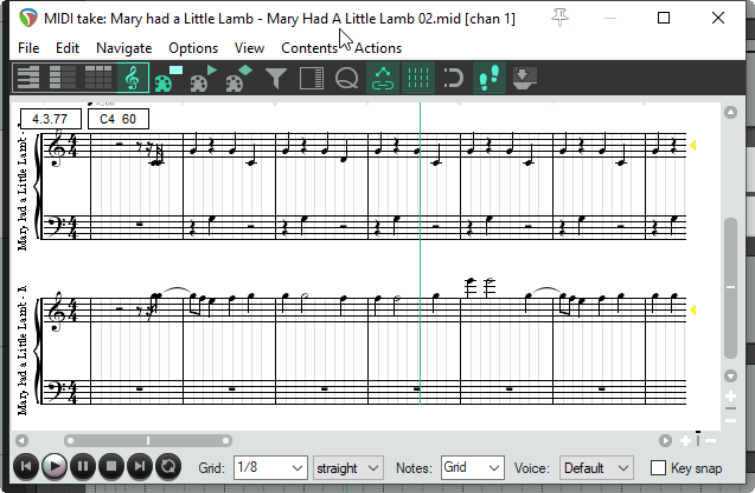Viewport: 755px width, 493px height.
Task: Pause the playback
Action: 83,466
